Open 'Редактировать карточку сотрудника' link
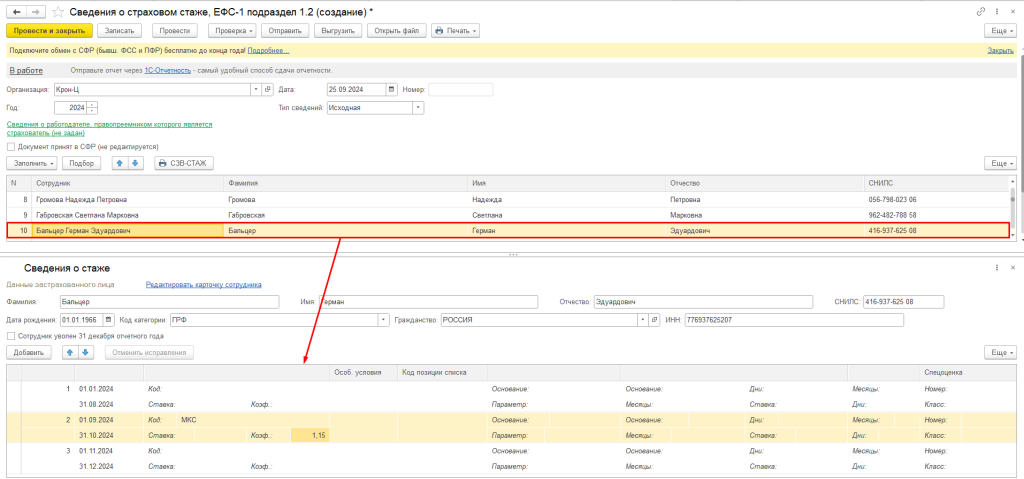The width and height of the screenshot is (1024, 479). pos(203,284)
